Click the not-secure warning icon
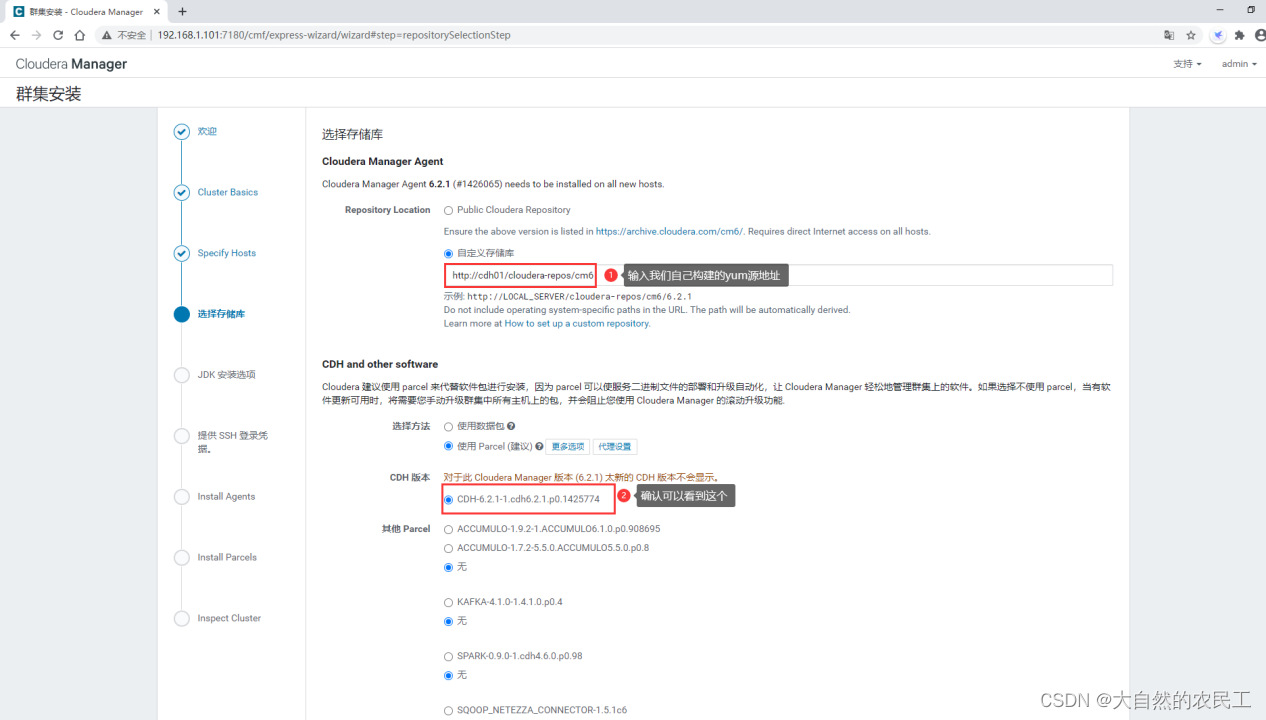Image resolution: width=1266 pixels, height=720 pixels. point(106,35)
